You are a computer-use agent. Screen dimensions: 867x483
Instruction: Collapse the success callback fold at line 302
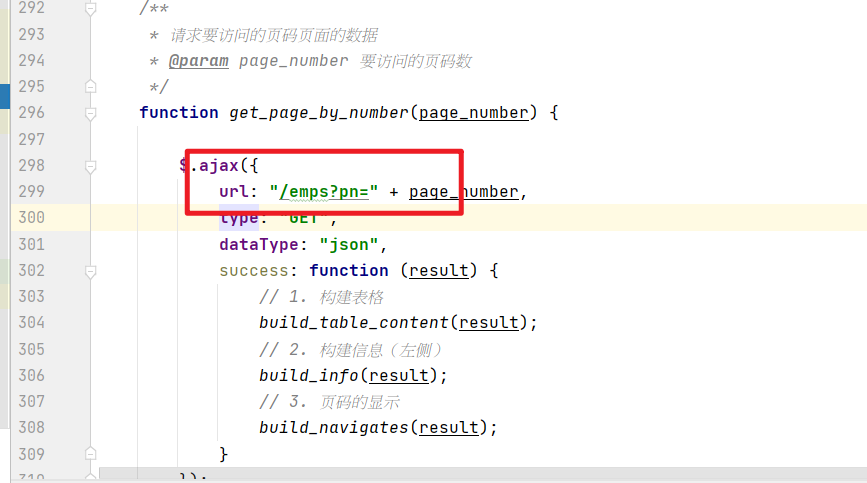click(x=91, y=271)
